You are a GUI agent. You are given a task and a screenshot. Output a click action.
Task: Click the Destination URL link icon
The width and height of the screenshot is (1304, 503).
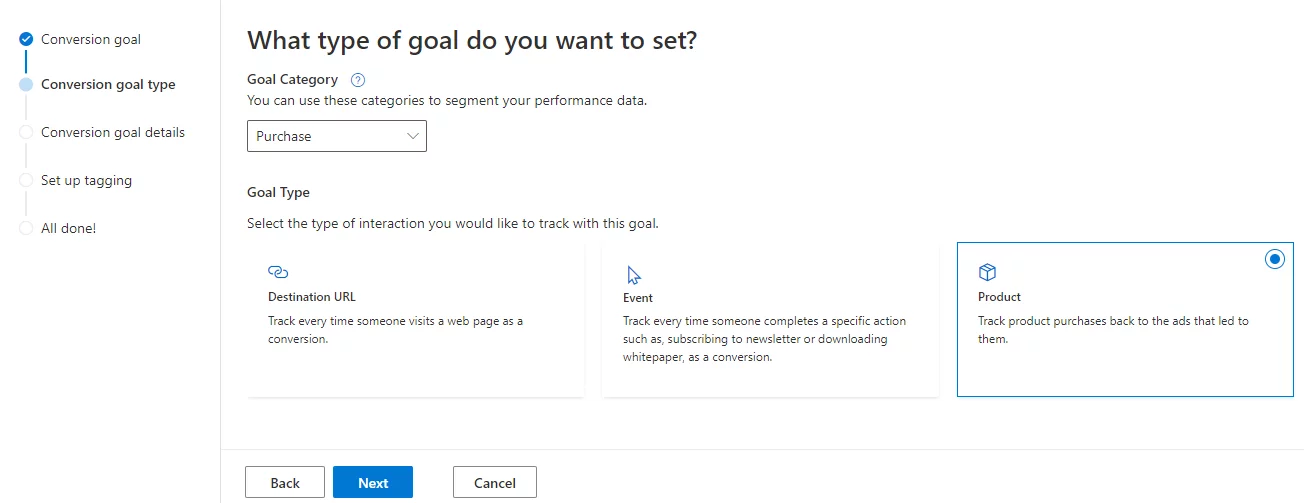click(x=278, y=272)
